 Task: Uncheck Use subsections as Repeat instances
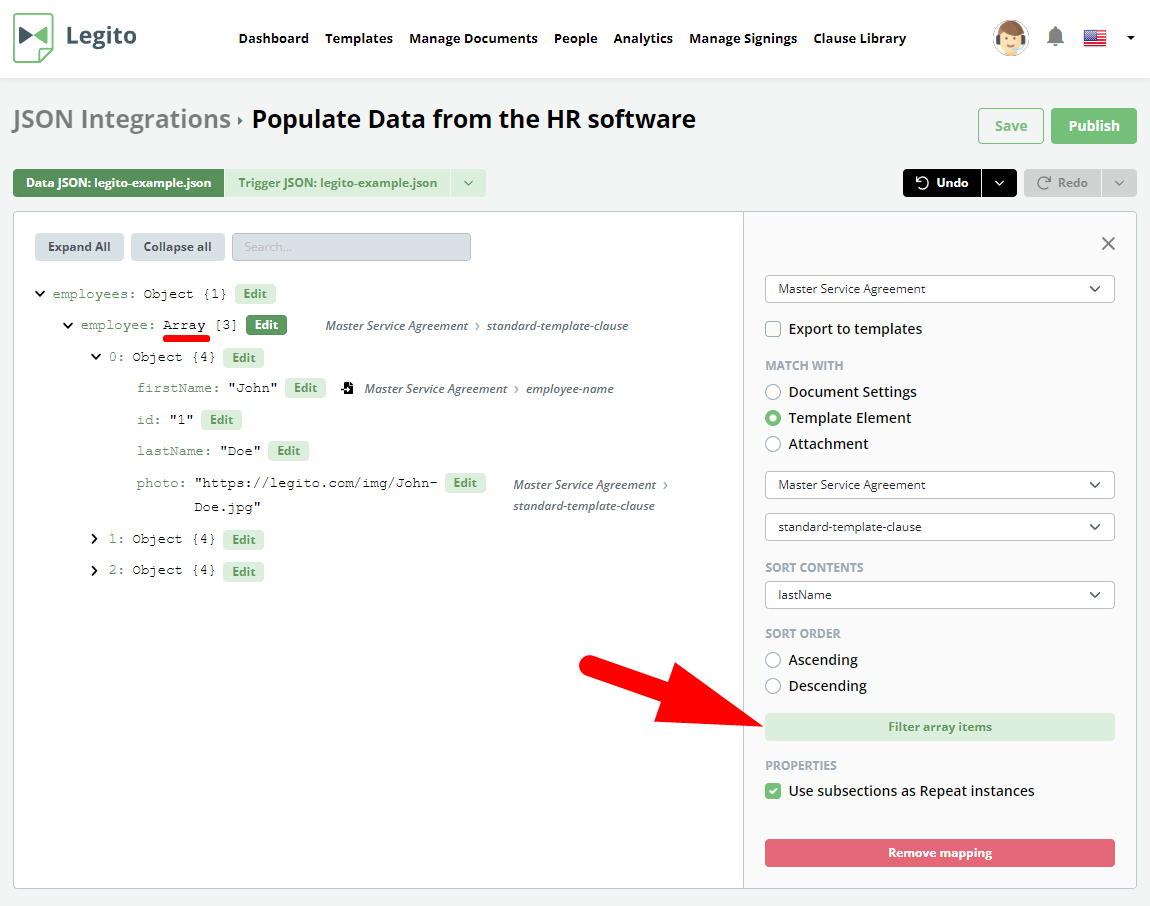click(773, 791)
